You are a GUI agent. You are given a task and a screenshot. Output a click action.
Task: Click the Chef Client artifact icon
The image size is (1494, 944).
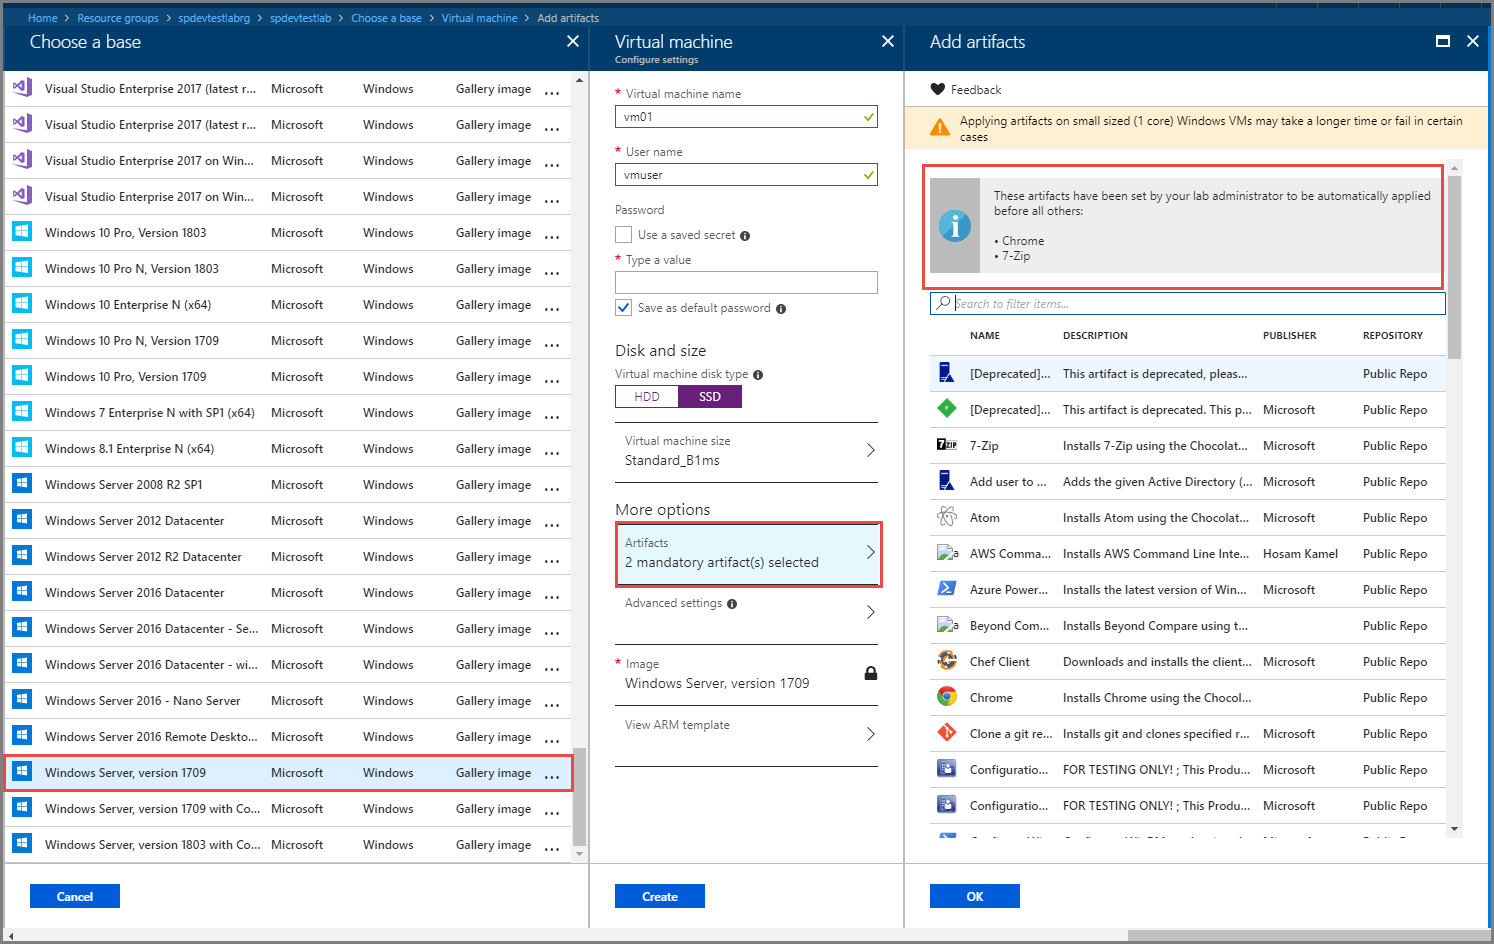946,661
